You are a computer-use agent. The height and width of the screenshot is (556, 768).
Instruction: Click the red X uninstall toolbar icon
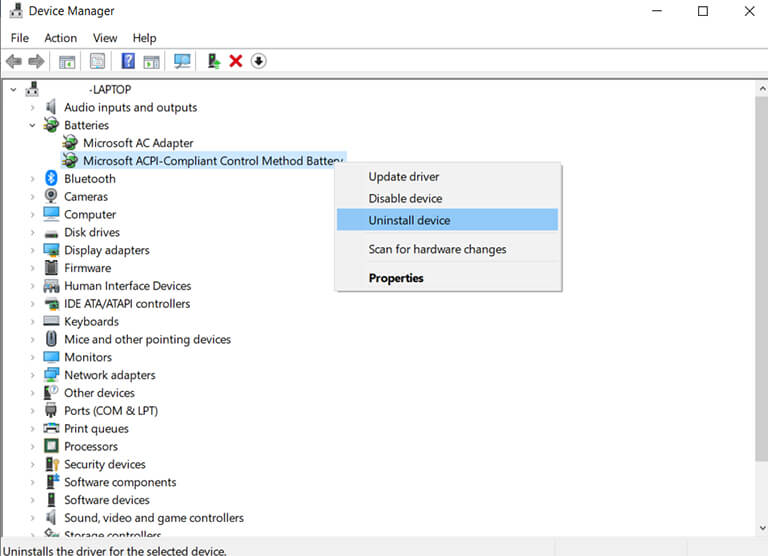[236, 61]
